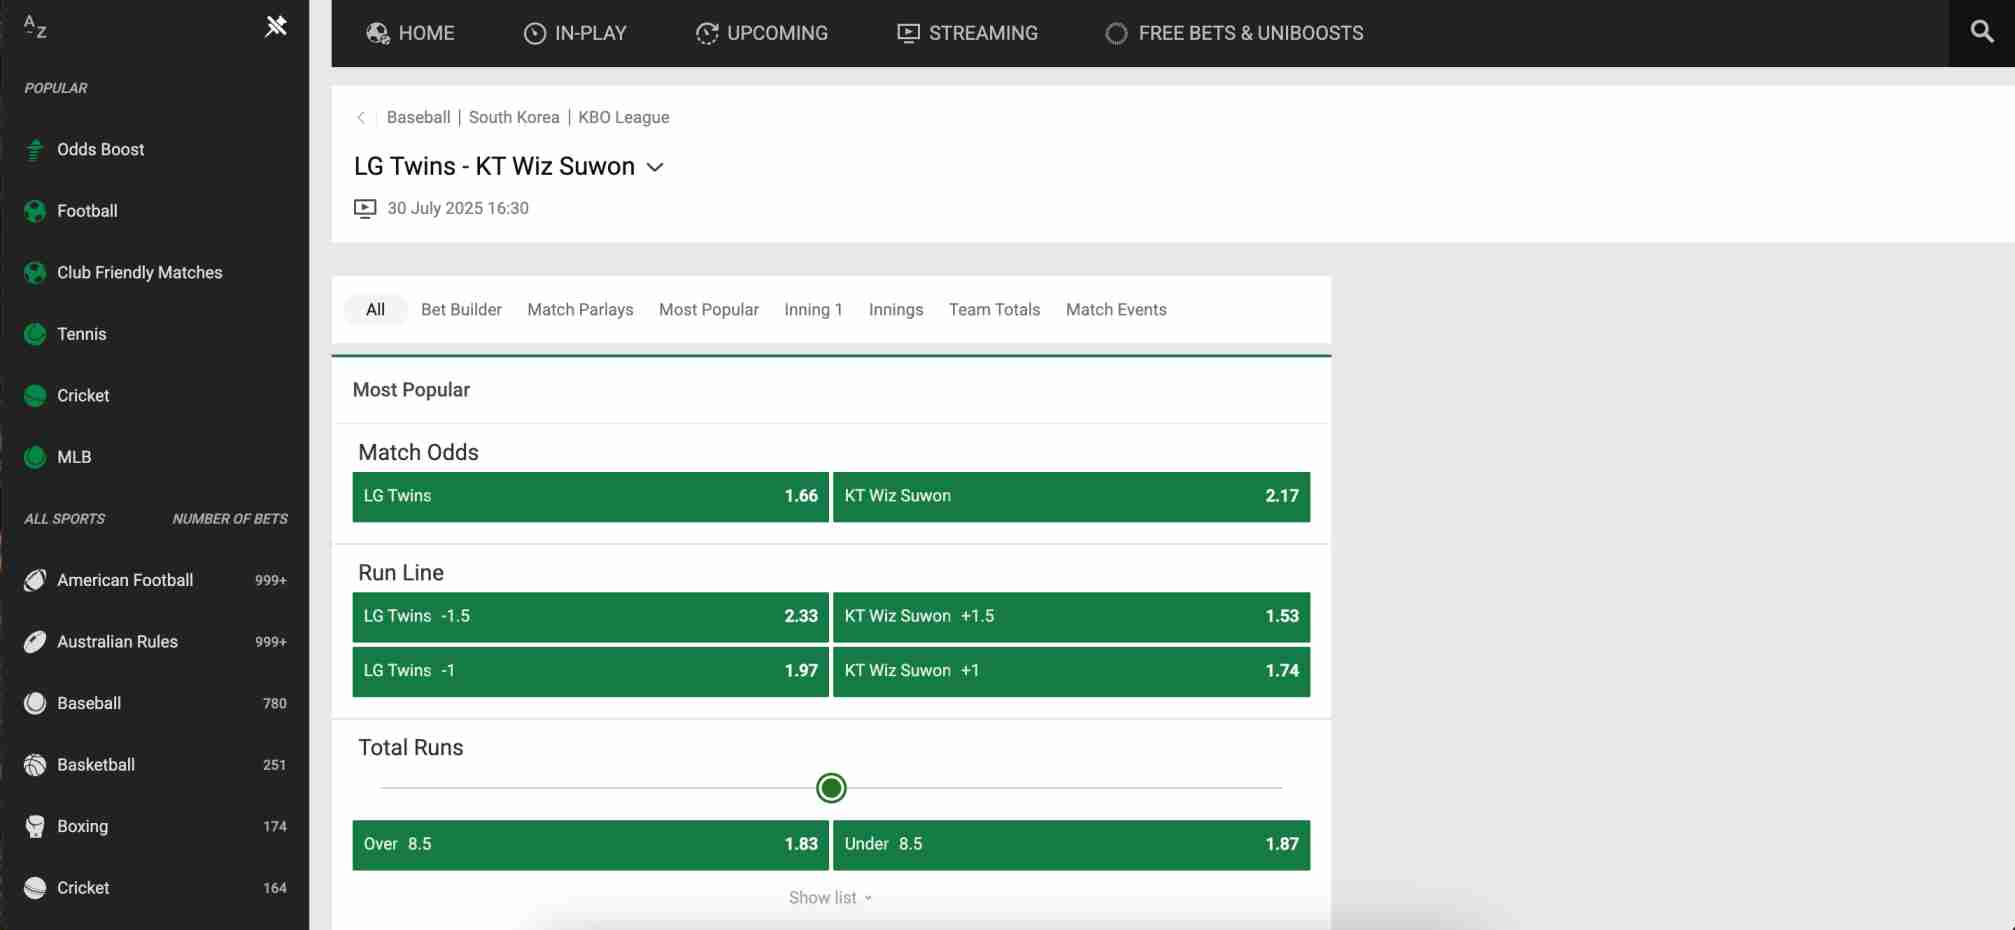Viewport: 2015px width, 930px height.
Task: Click the American Football icon
Action: pos(35,580)
